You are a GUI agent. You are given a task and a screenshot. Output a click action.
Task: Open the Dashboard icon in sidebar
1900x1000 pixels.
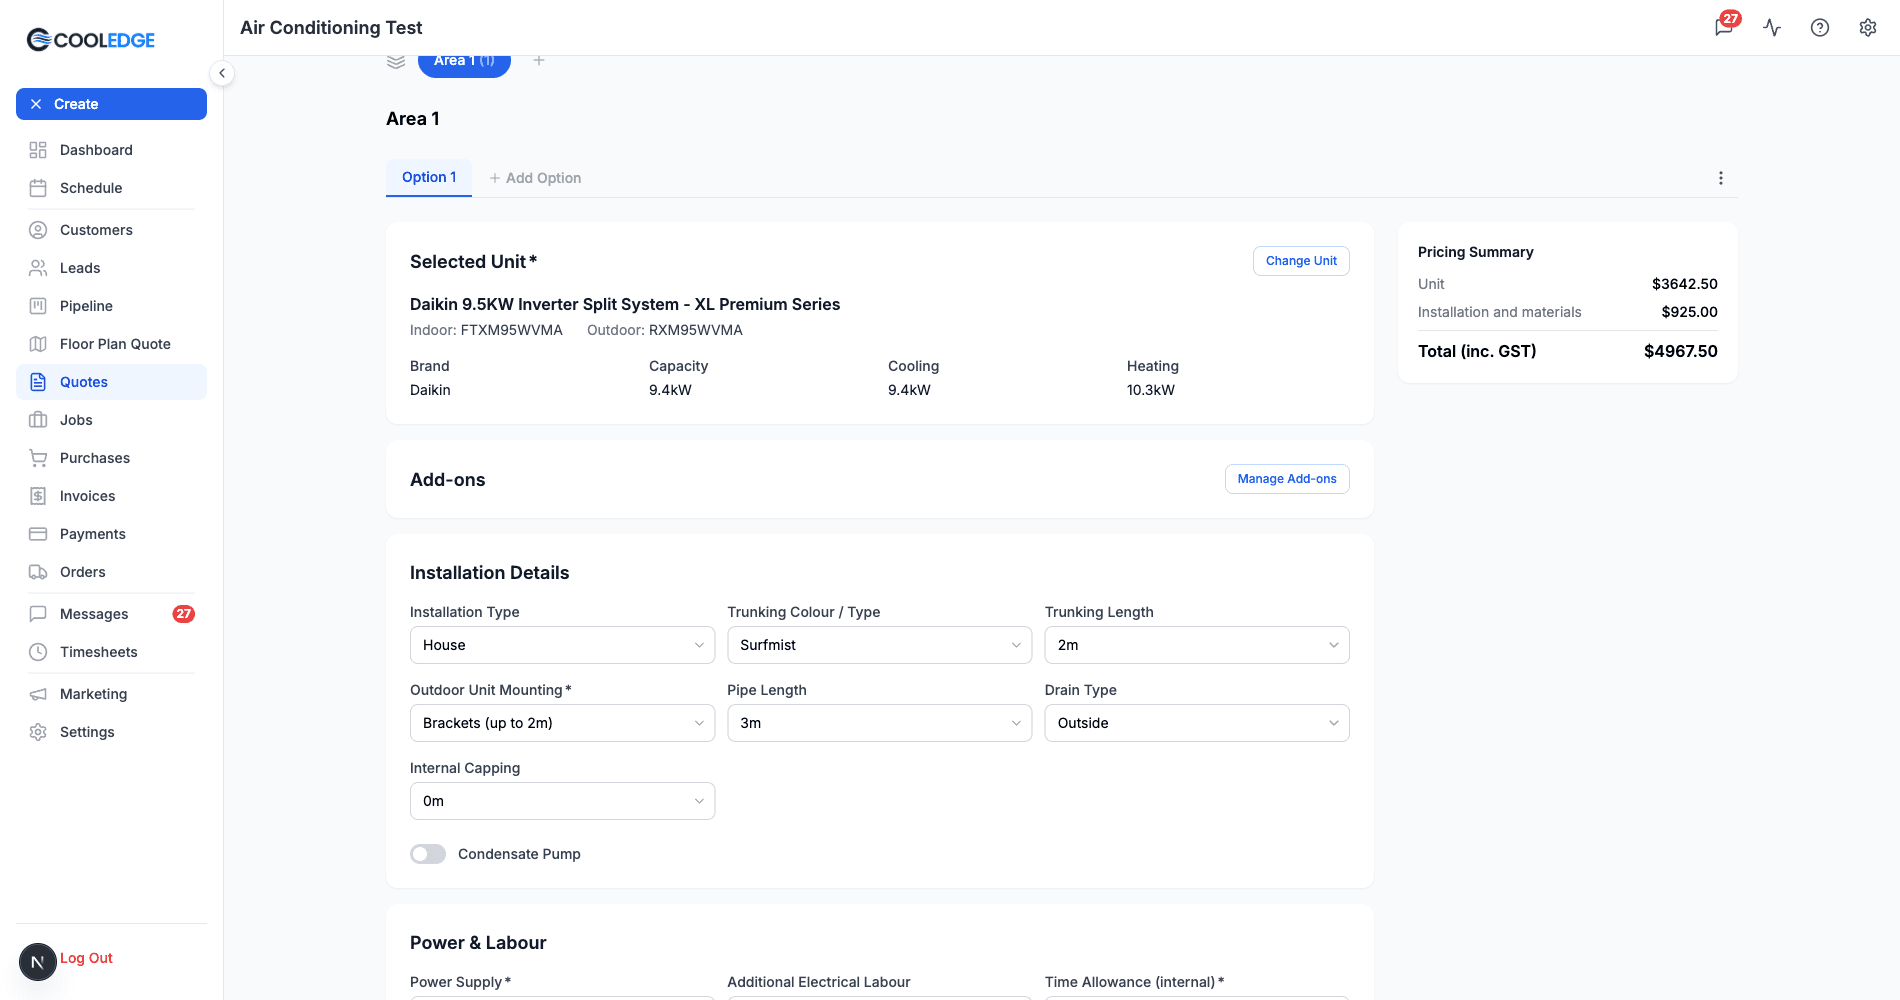pos(38,150)
